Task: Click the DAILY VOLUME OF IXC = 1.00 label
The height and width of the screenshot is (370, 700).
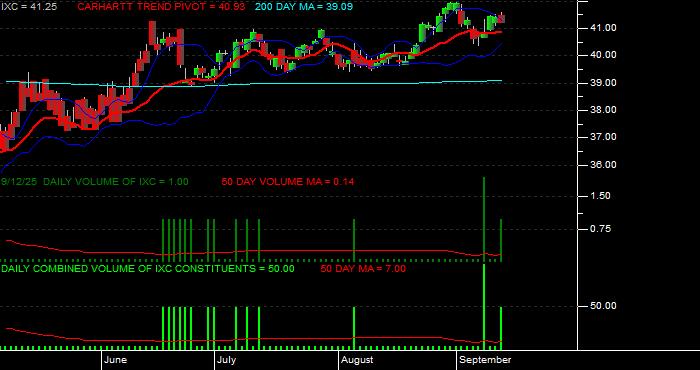Action: [116, 182]
